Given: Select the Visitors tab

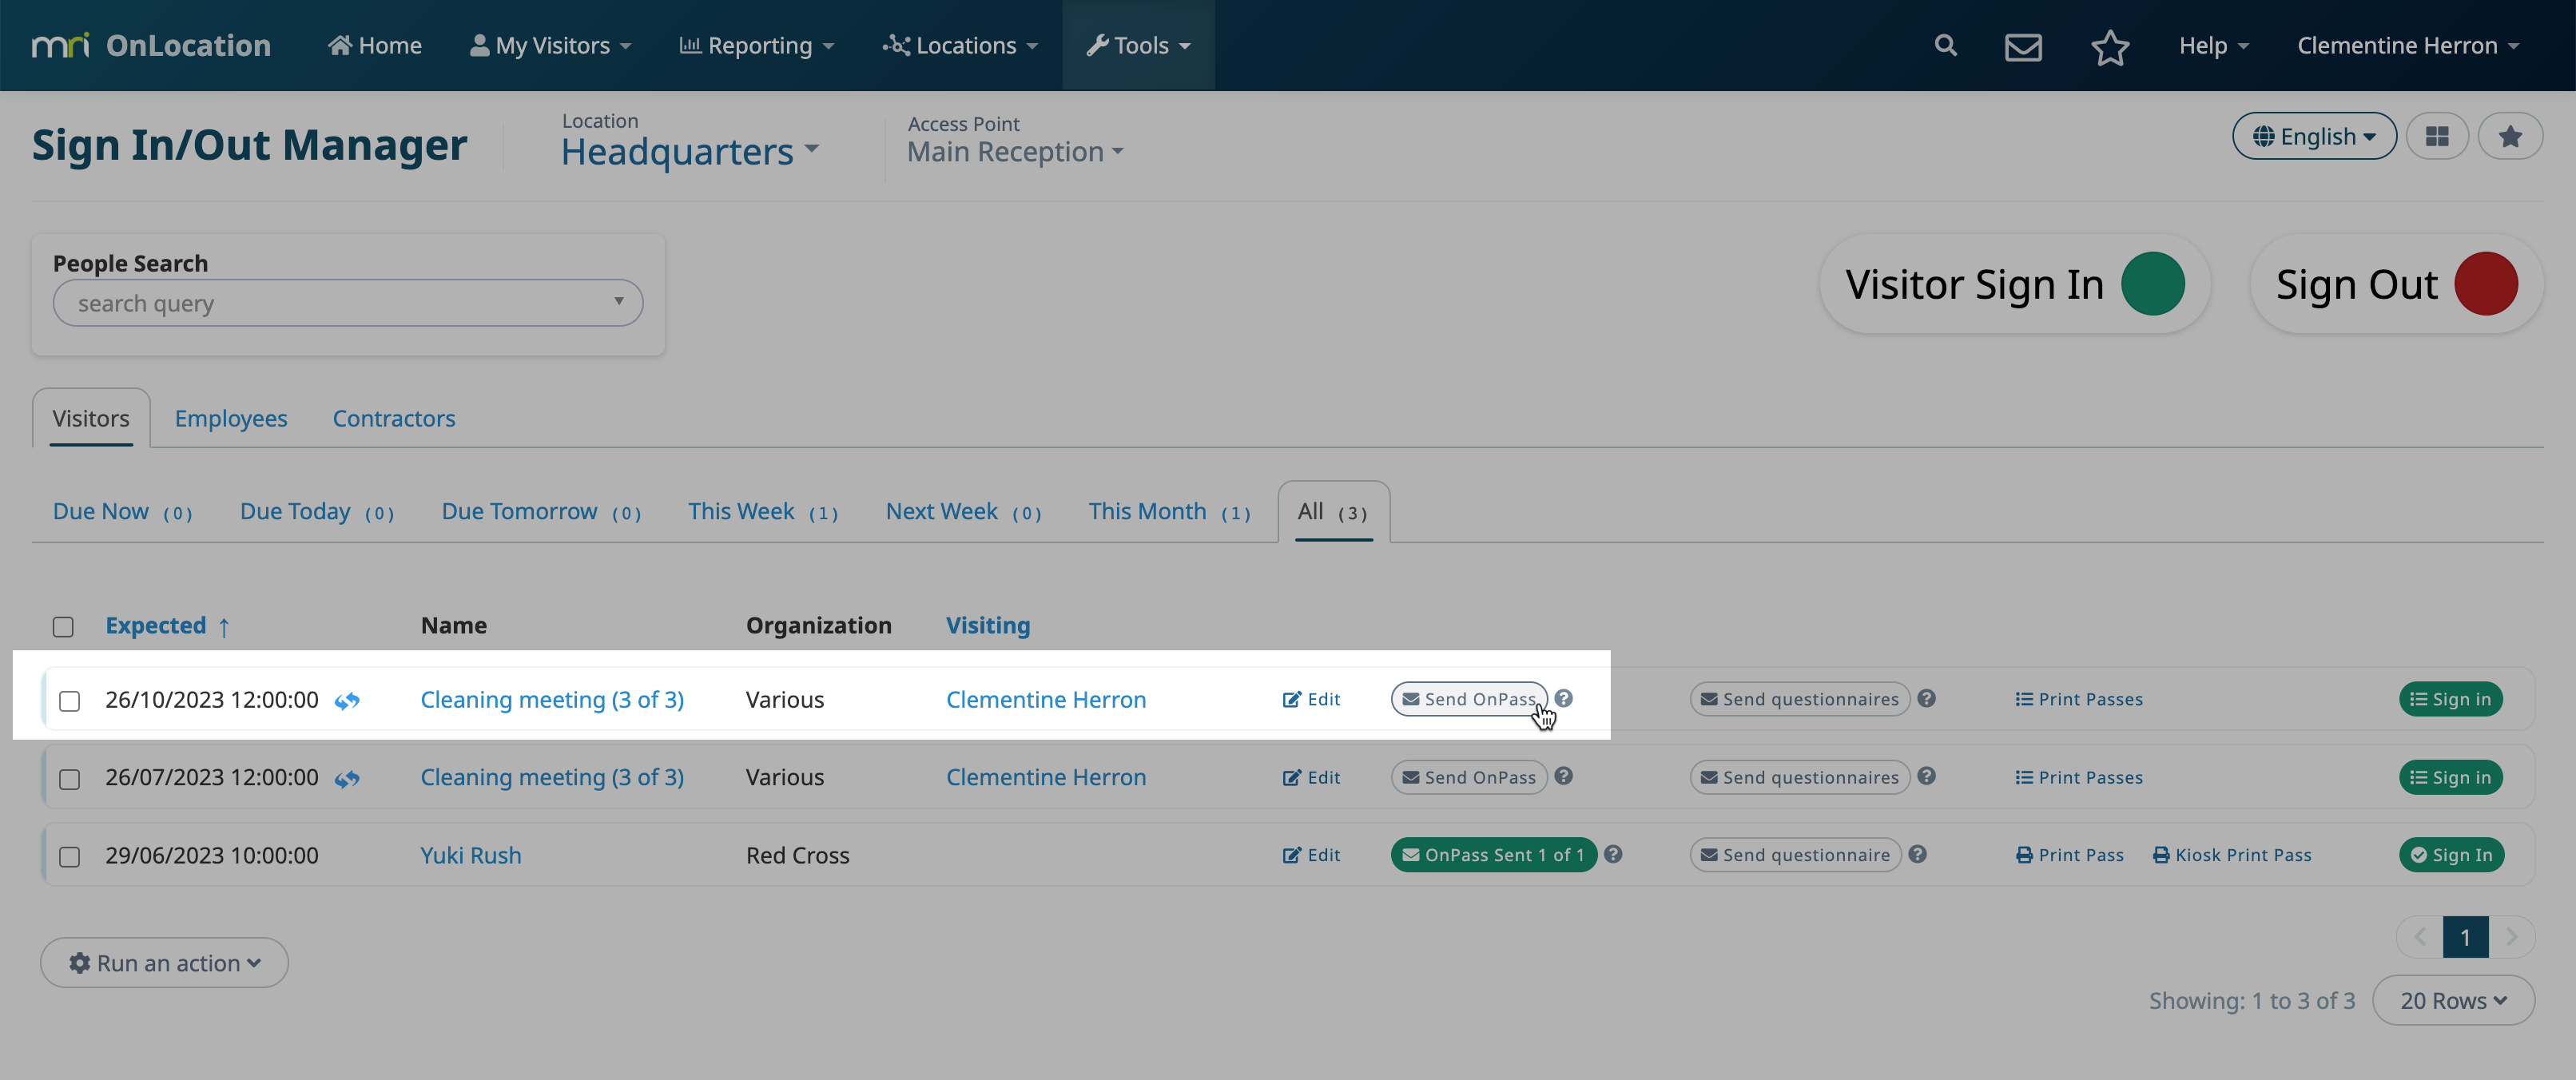Looking at the screenshot, I should 91,418.
